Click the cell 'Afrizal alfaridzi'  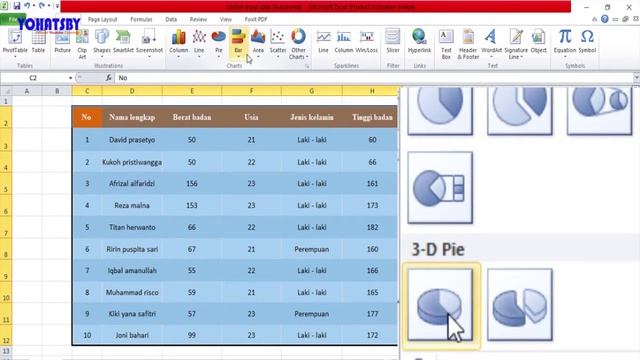[132, 184]
